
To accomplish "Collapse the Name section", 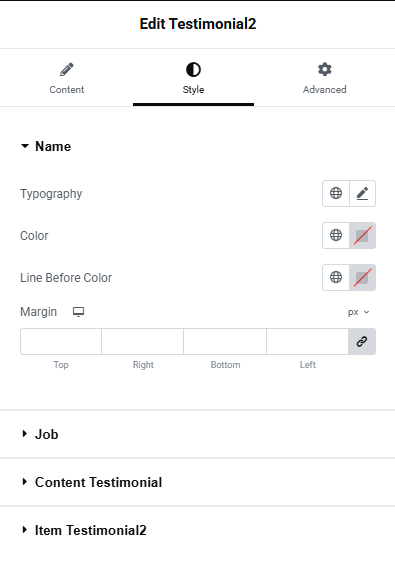I will click(46, 146).
